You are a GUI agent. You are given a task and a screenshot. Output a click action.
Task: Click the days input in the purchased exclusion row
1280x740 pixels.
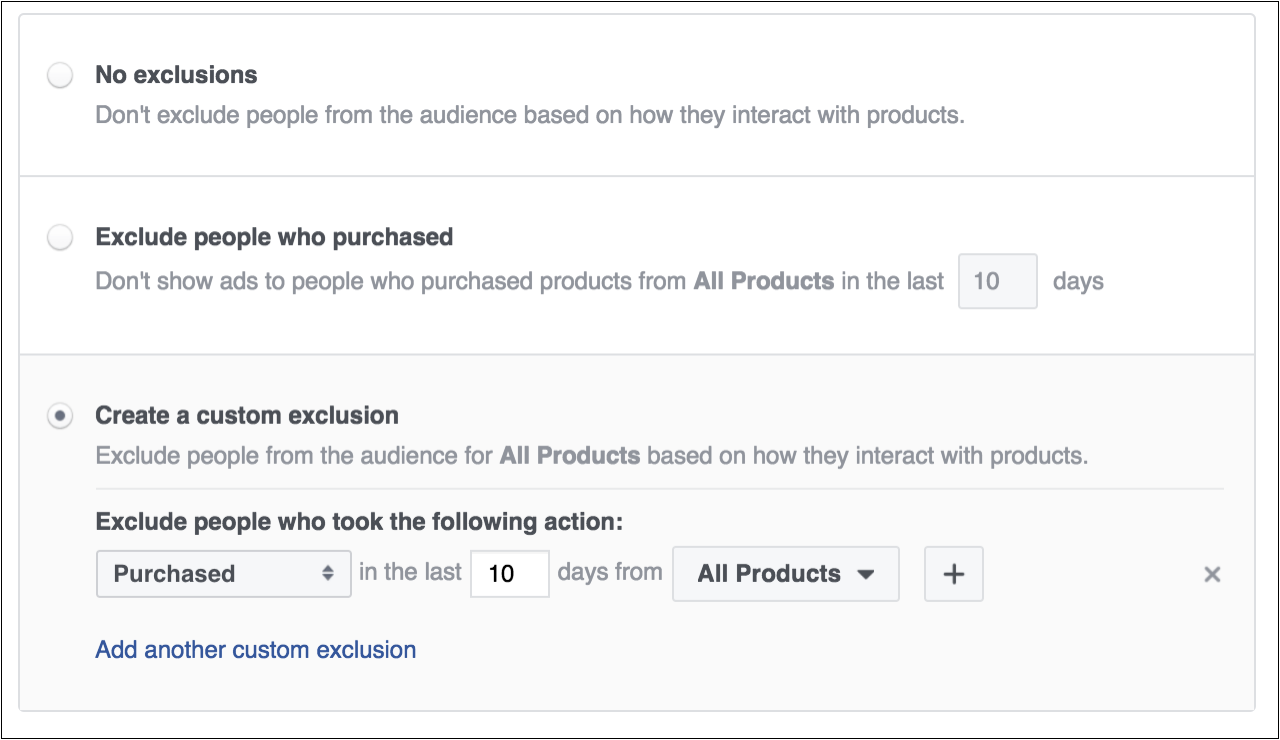click(997, 281)
